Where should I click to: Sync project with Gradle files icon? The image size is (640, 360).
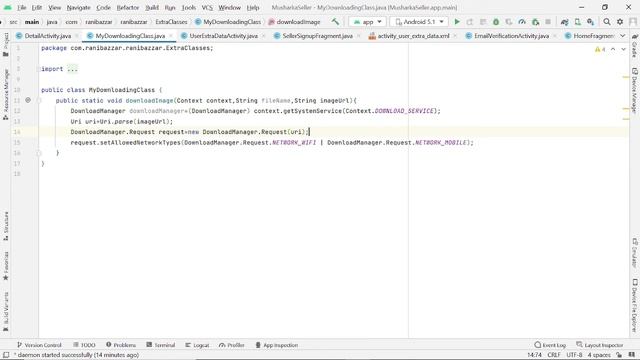point(564,22)
